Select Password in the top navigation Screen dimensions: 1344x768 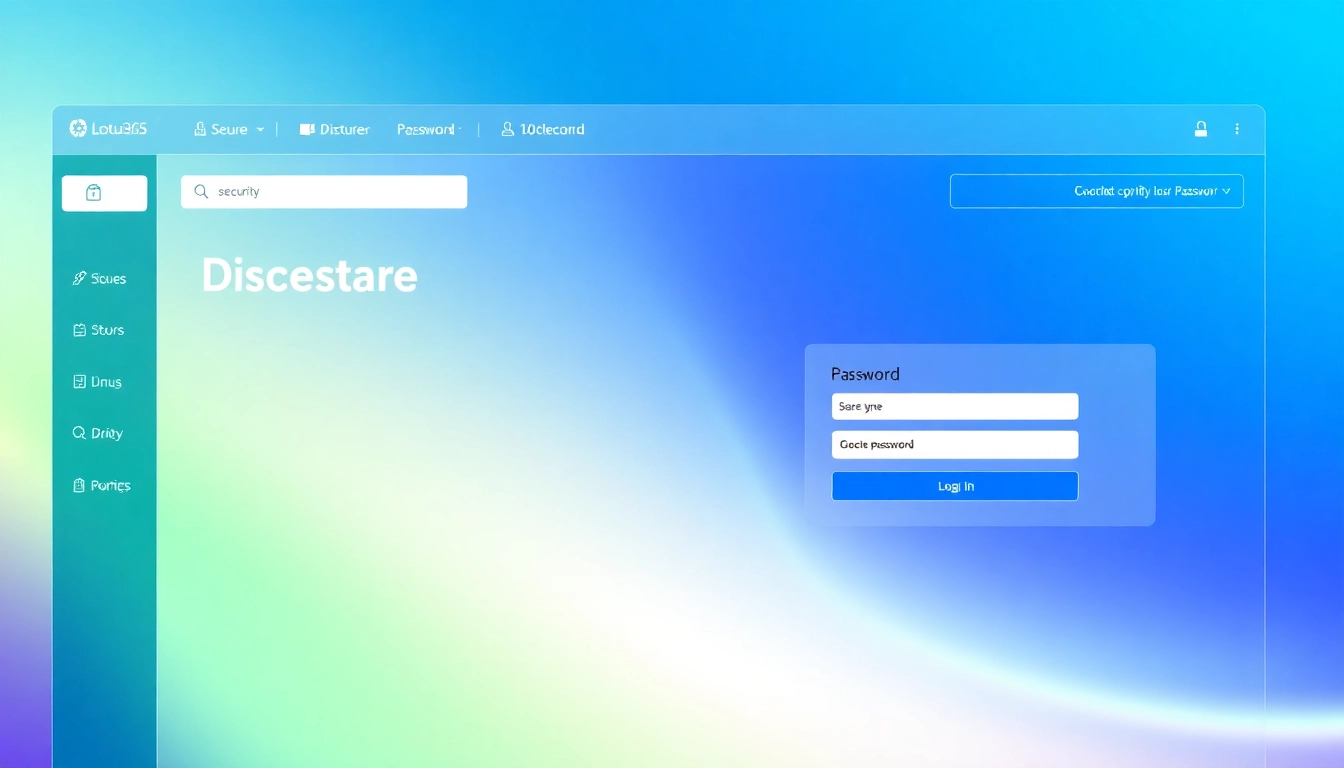428,129
